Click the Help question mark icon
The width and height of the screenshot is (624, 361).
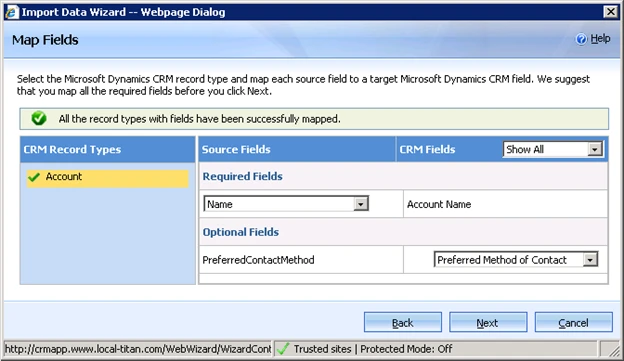pyautogui.click(x=581, y=39)
